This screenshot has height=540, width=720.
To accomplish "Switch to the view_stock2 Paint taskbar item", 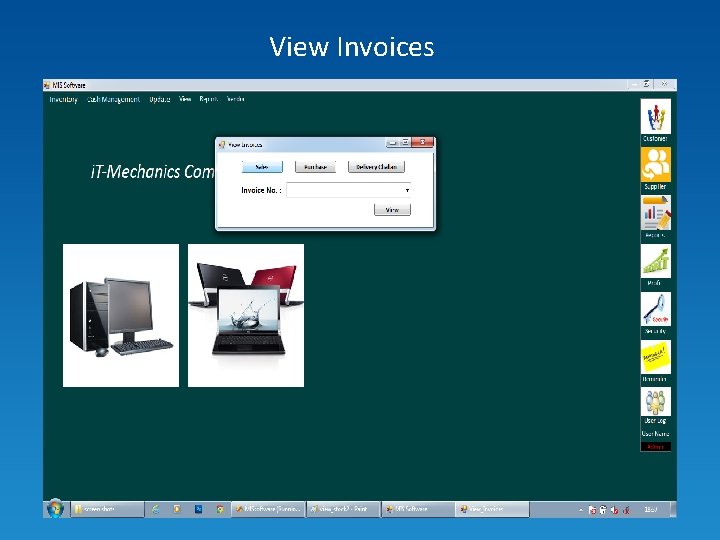I will tap(343, 509).
